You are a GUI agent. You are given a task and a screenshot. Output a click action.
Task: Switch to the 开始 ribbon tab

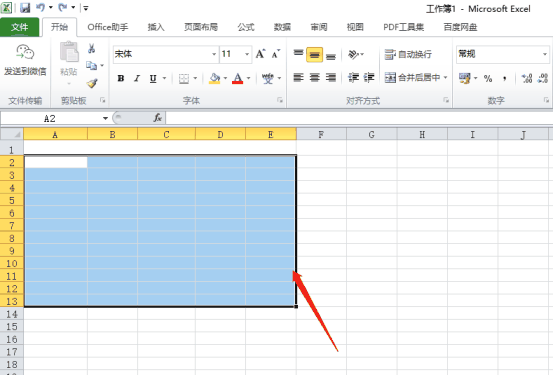59,27
